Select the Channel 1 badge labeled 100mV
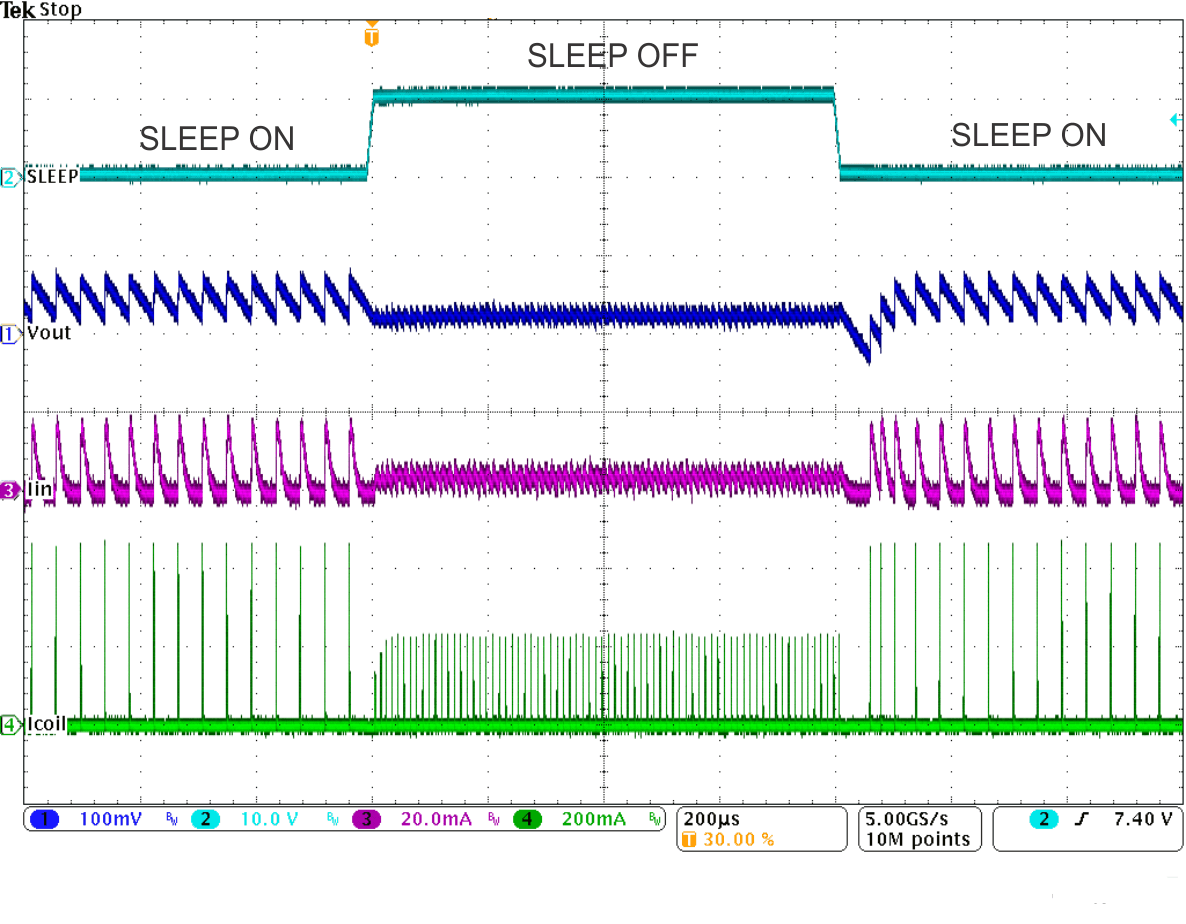Viewport: 1186px width, 924px height. (45, 818)
